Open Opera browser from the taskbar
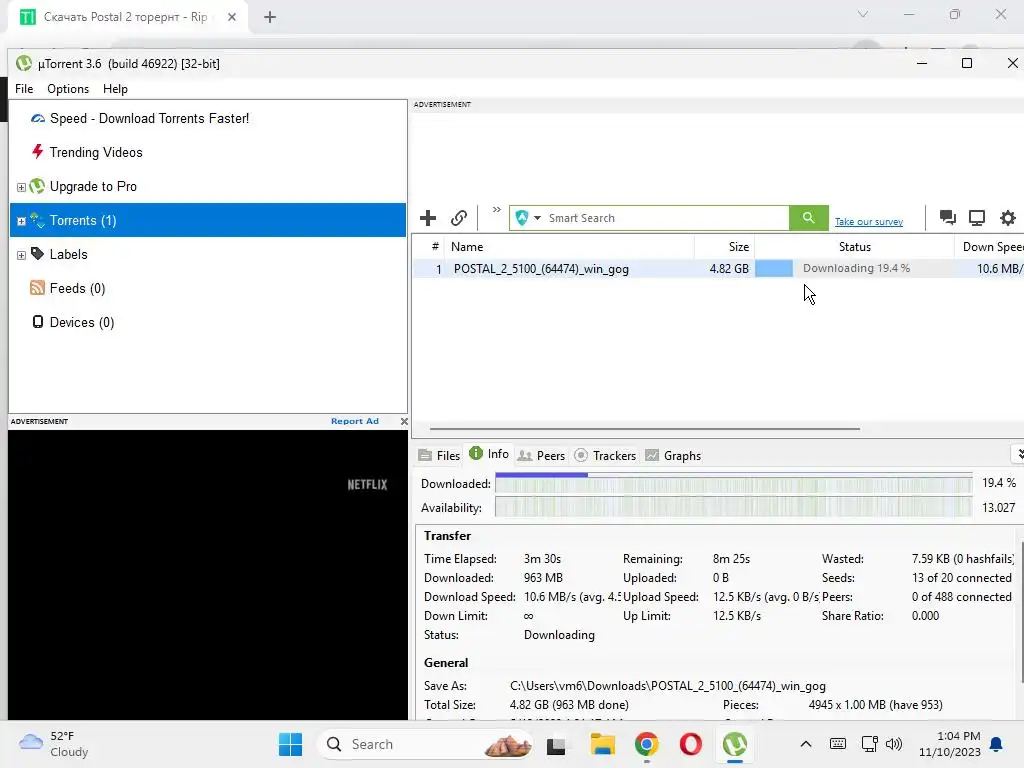The width and height of the screenshot is (1024, 768). coord(690,744)
